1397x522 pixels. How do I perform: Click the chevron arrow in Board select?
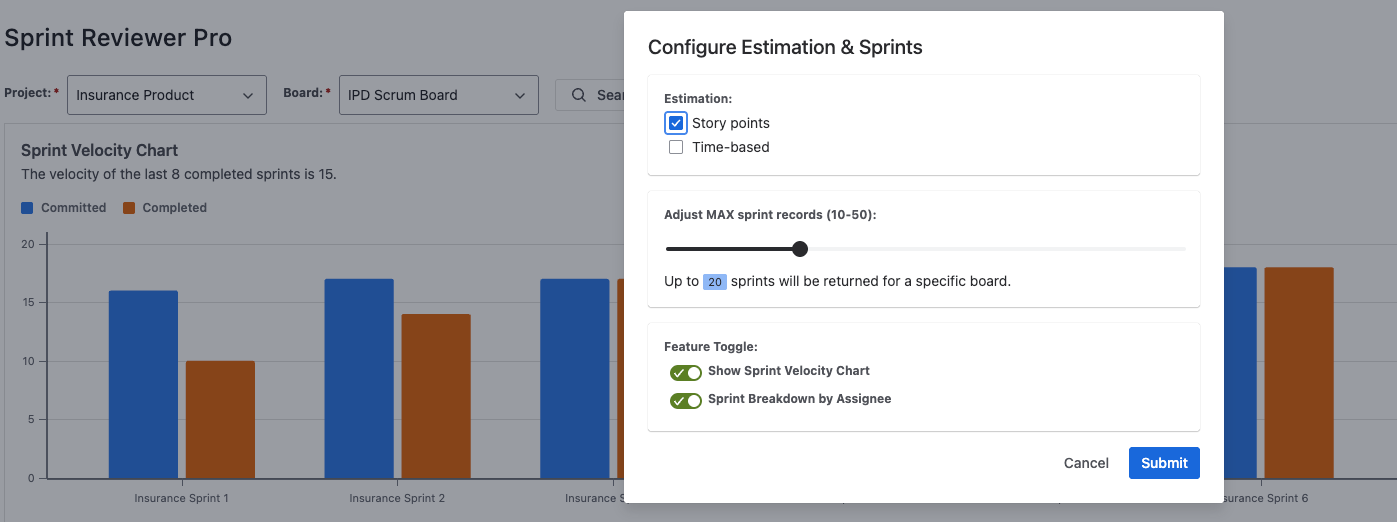coord(520,95)
